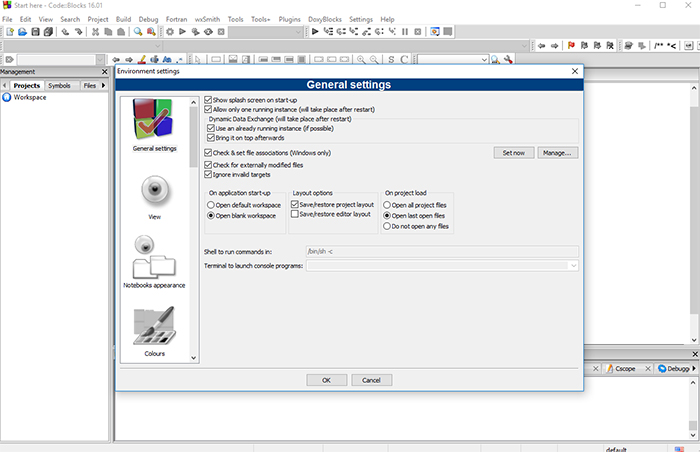Image resolution: width=700 pixels, height=452 pixels.
Task: Toggle Check & set file associations checkbox
Action: click(208, 153)
